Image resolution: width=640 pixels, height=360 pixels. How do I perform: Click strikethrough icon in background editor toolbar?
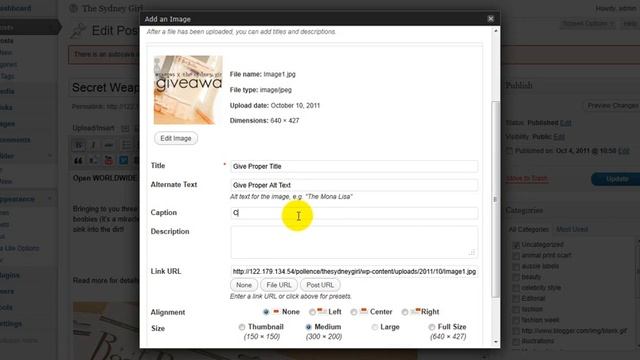coord(109,145)
